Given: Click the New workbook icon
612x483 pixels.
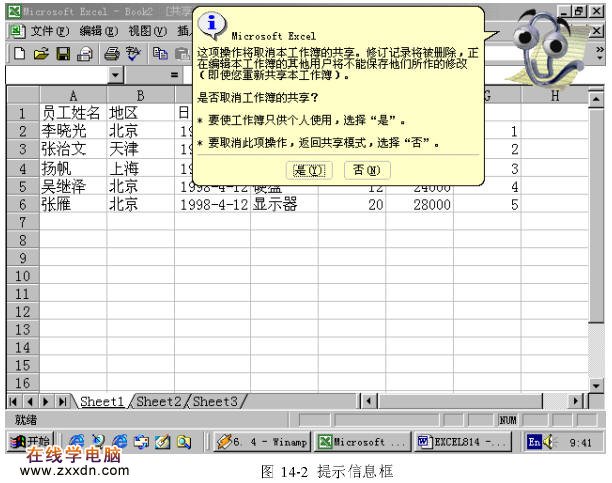Looking at the screenshot, I should [x=20, y=53].
